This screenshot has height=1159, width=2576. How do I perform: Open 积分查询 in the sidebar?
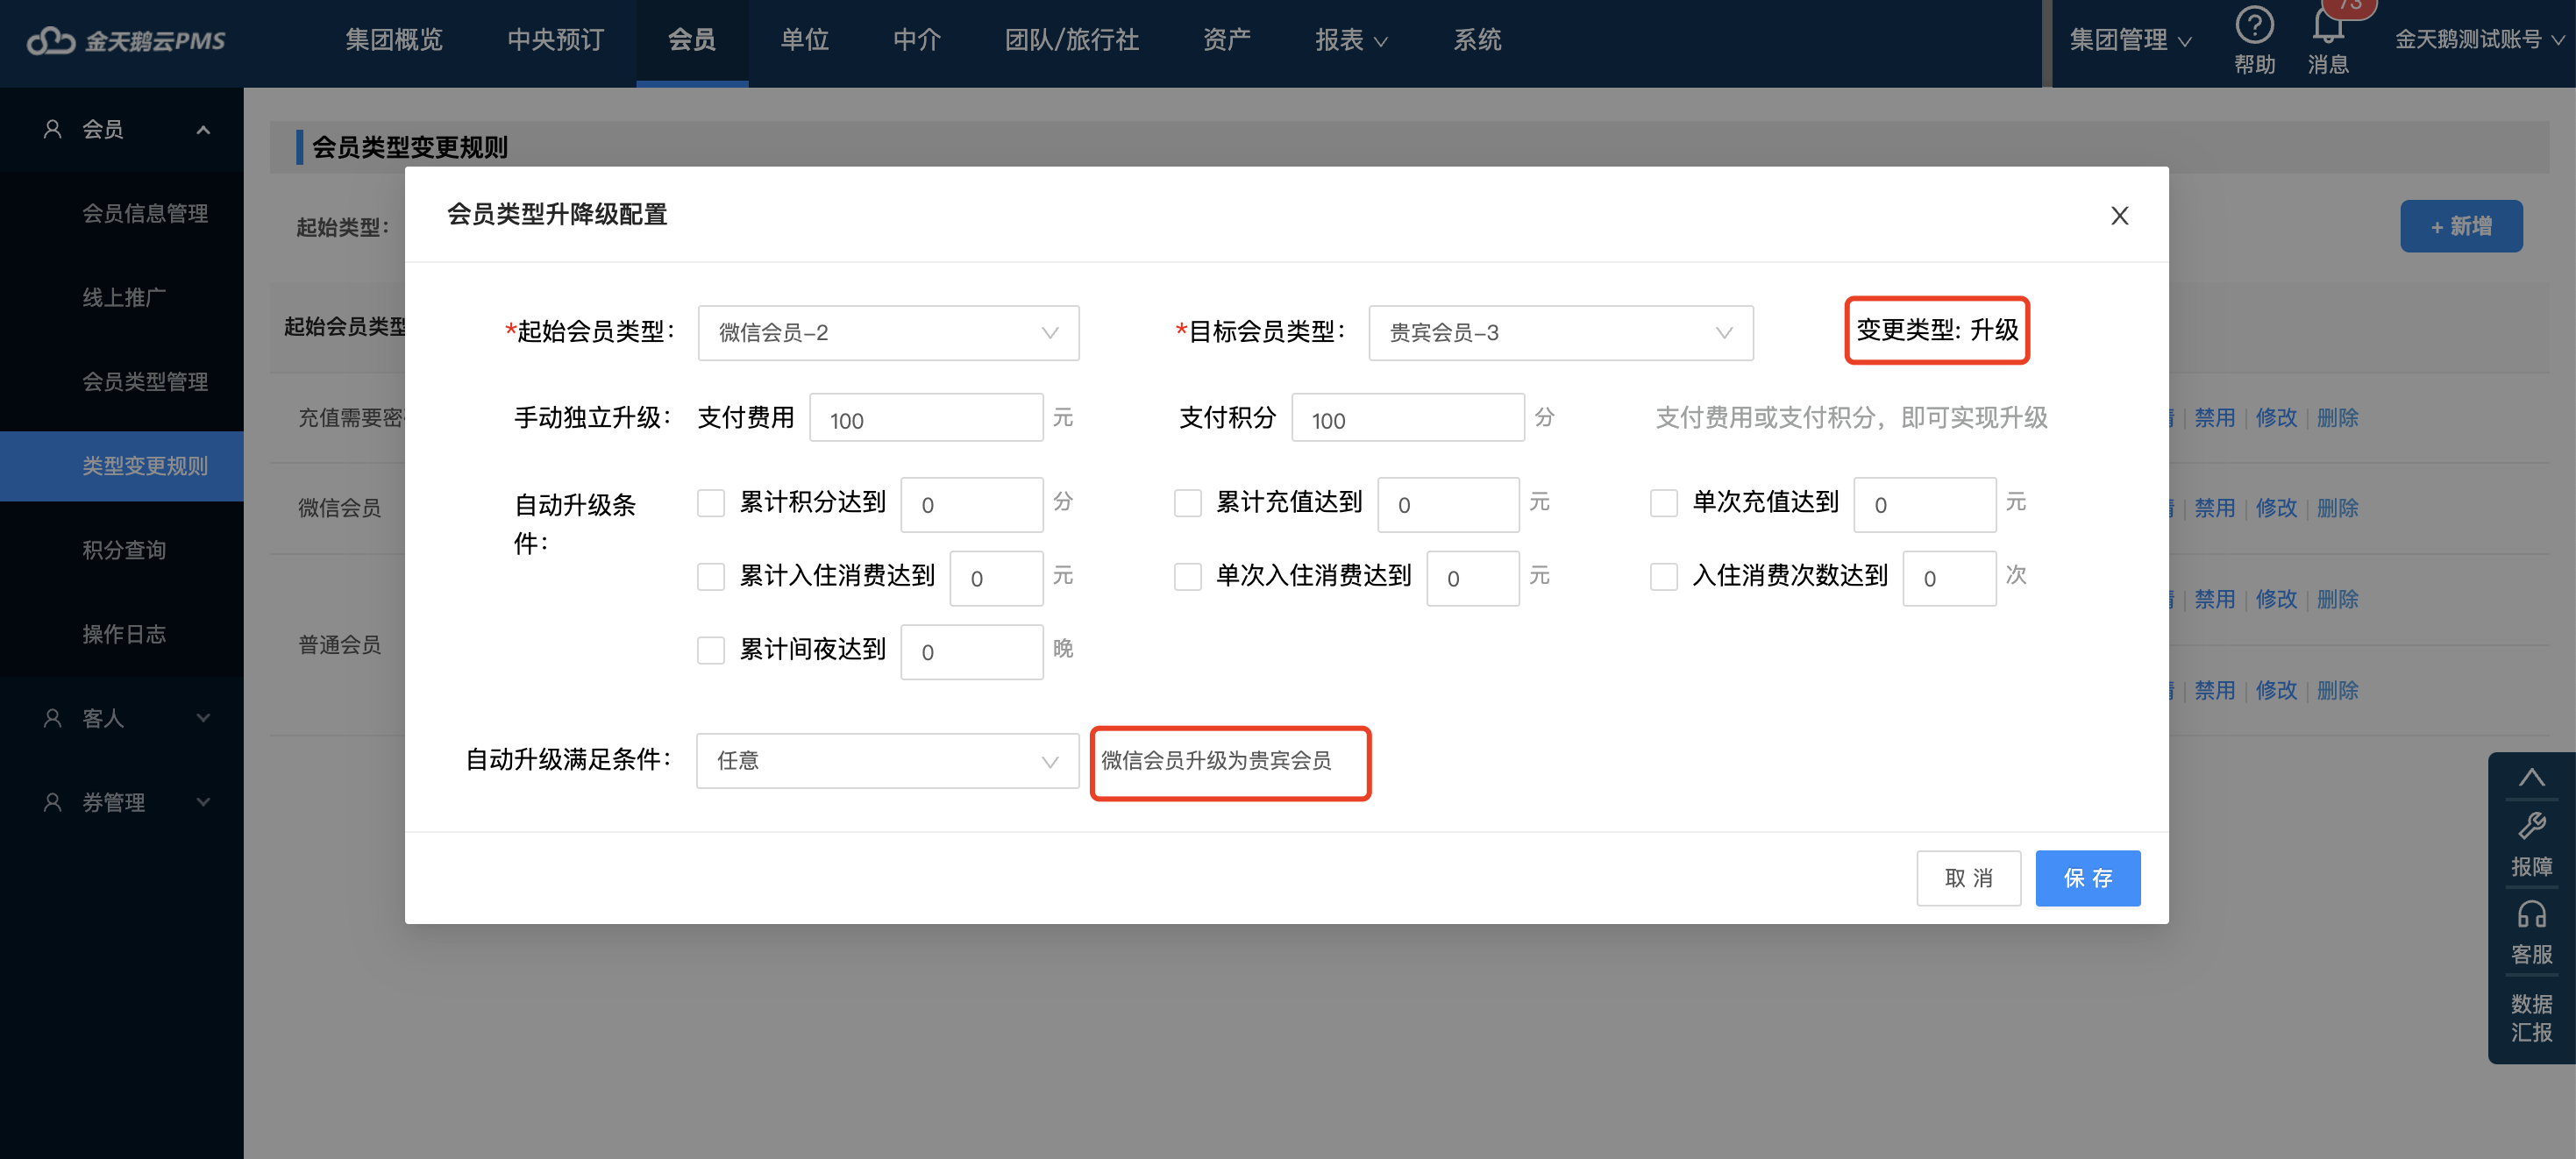click(122, 550)
